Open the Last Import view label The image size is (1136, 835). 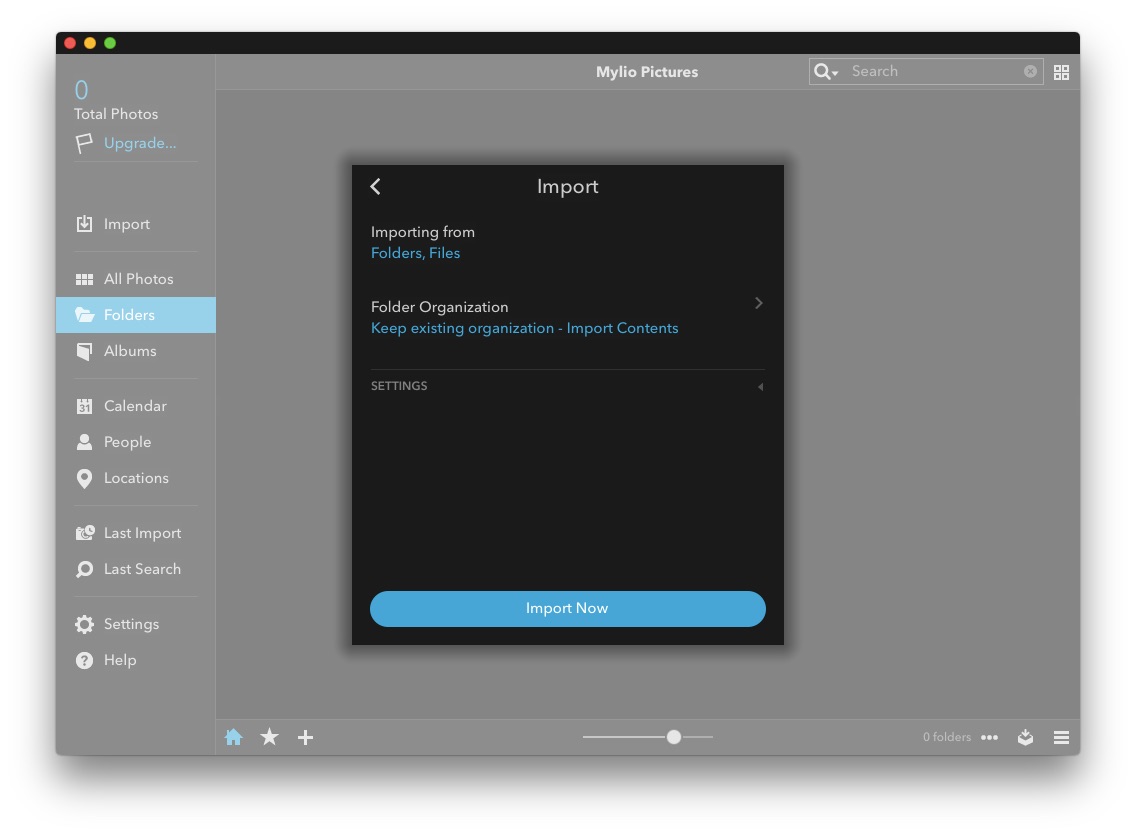click(x=143, y=534)
